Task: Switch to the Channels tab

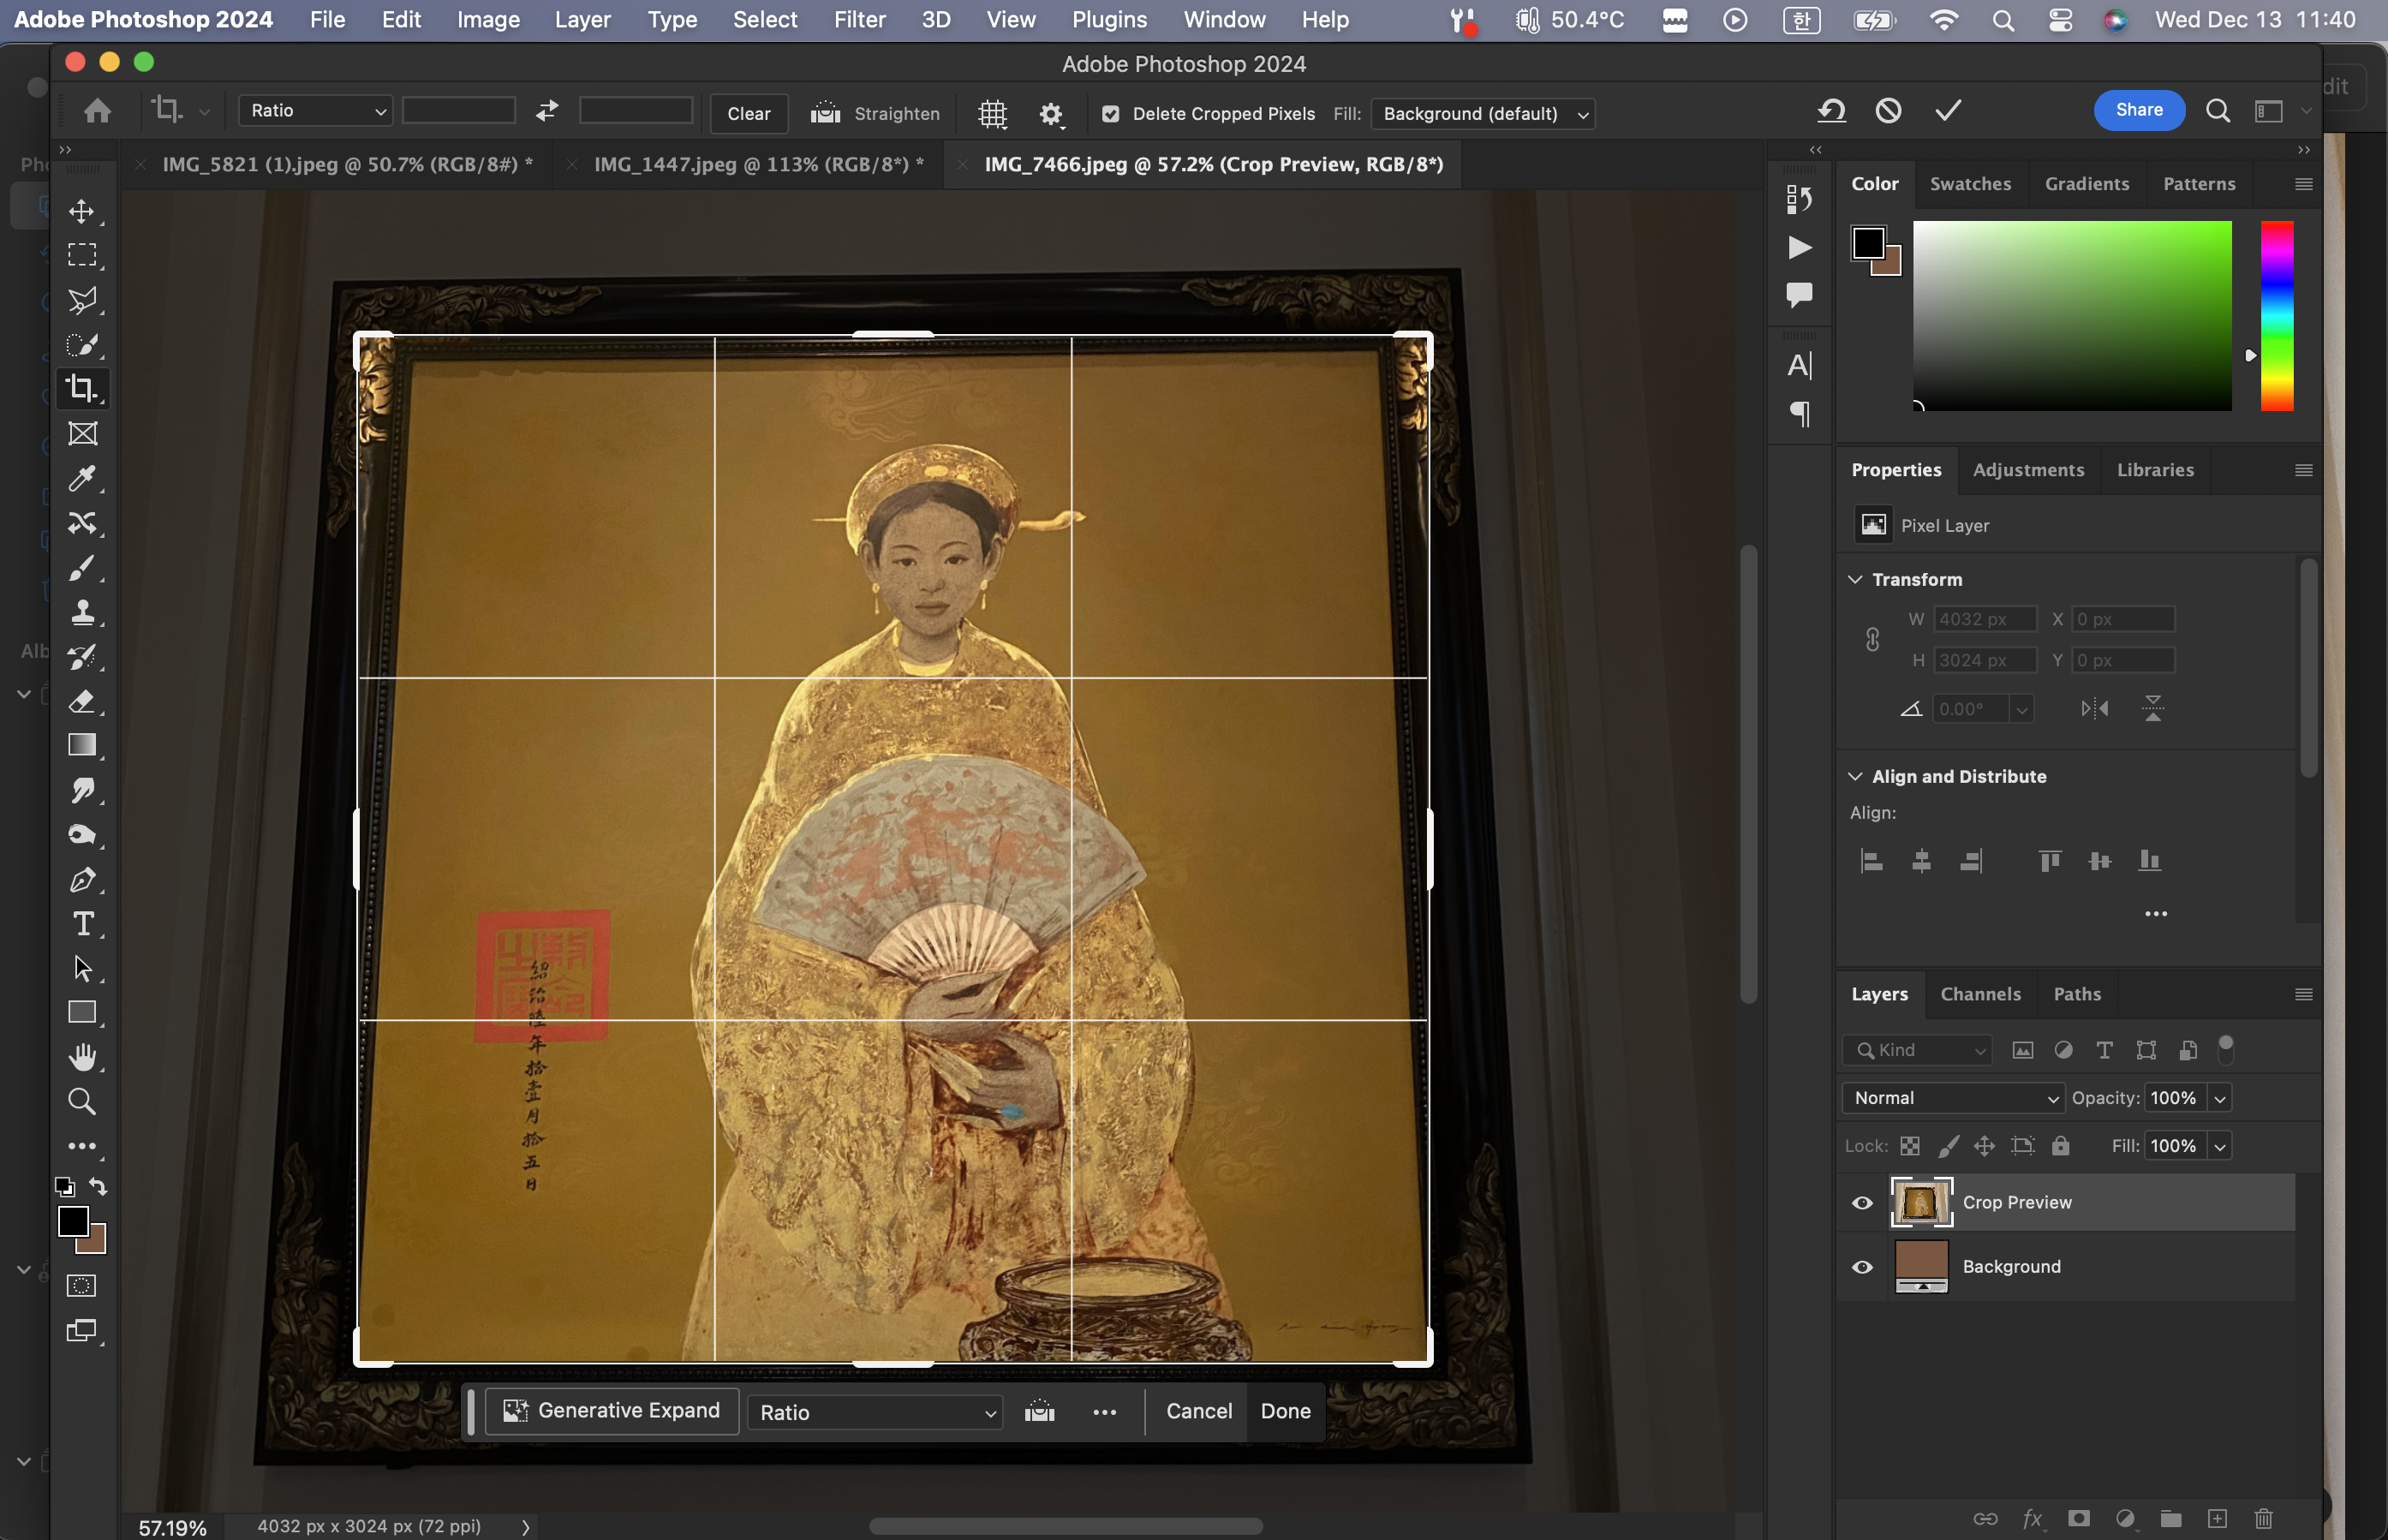Action: click(x=1980, y=994)
